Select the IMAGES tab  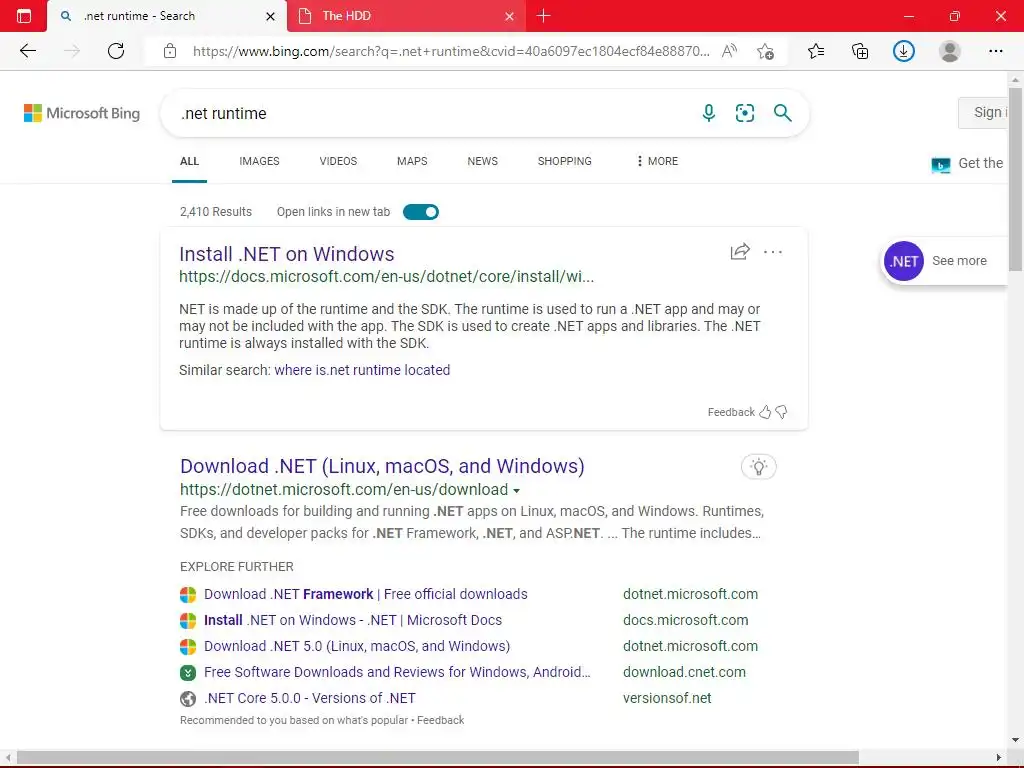[x=259, y=161]
